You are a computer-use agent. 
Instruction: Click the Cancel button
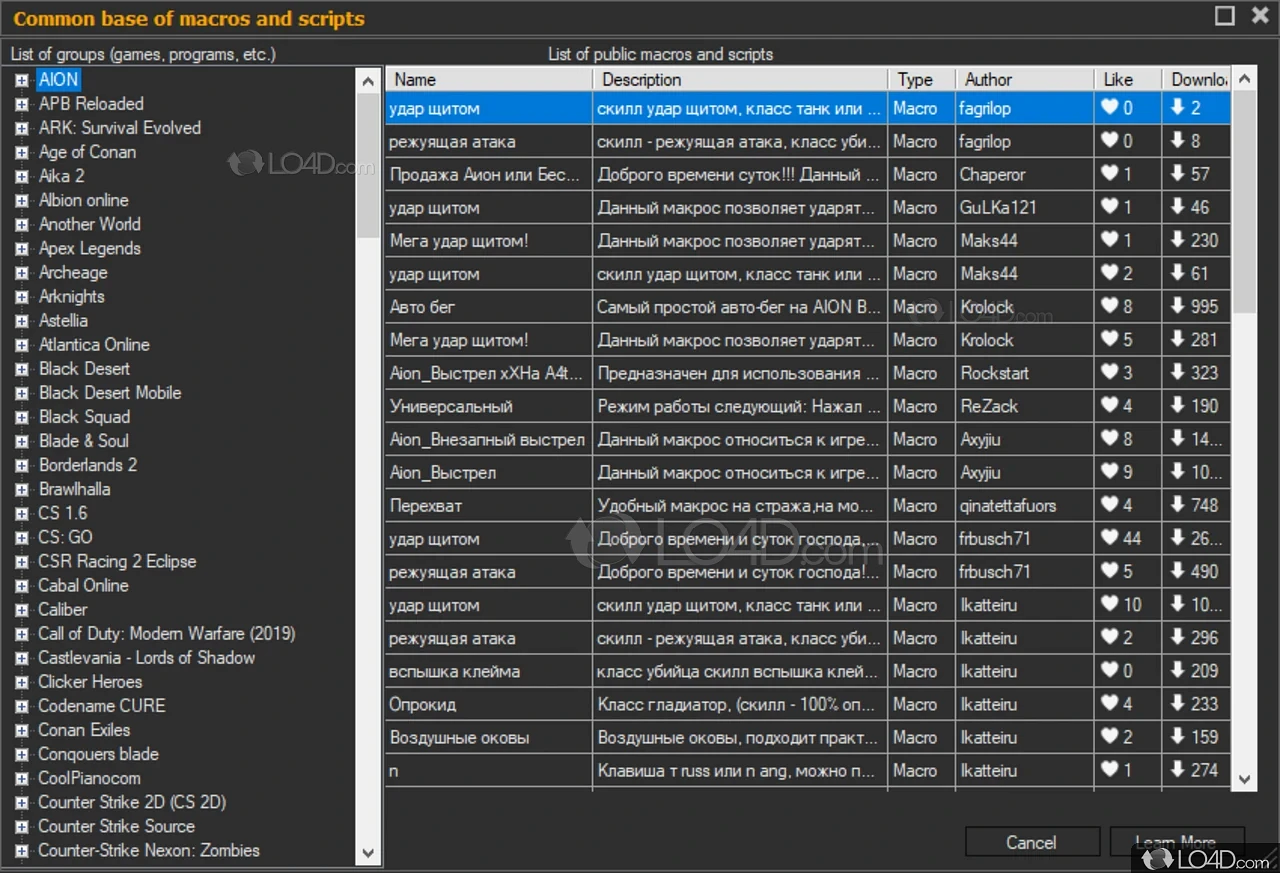pyautogui.click(x=1032, y=842)
